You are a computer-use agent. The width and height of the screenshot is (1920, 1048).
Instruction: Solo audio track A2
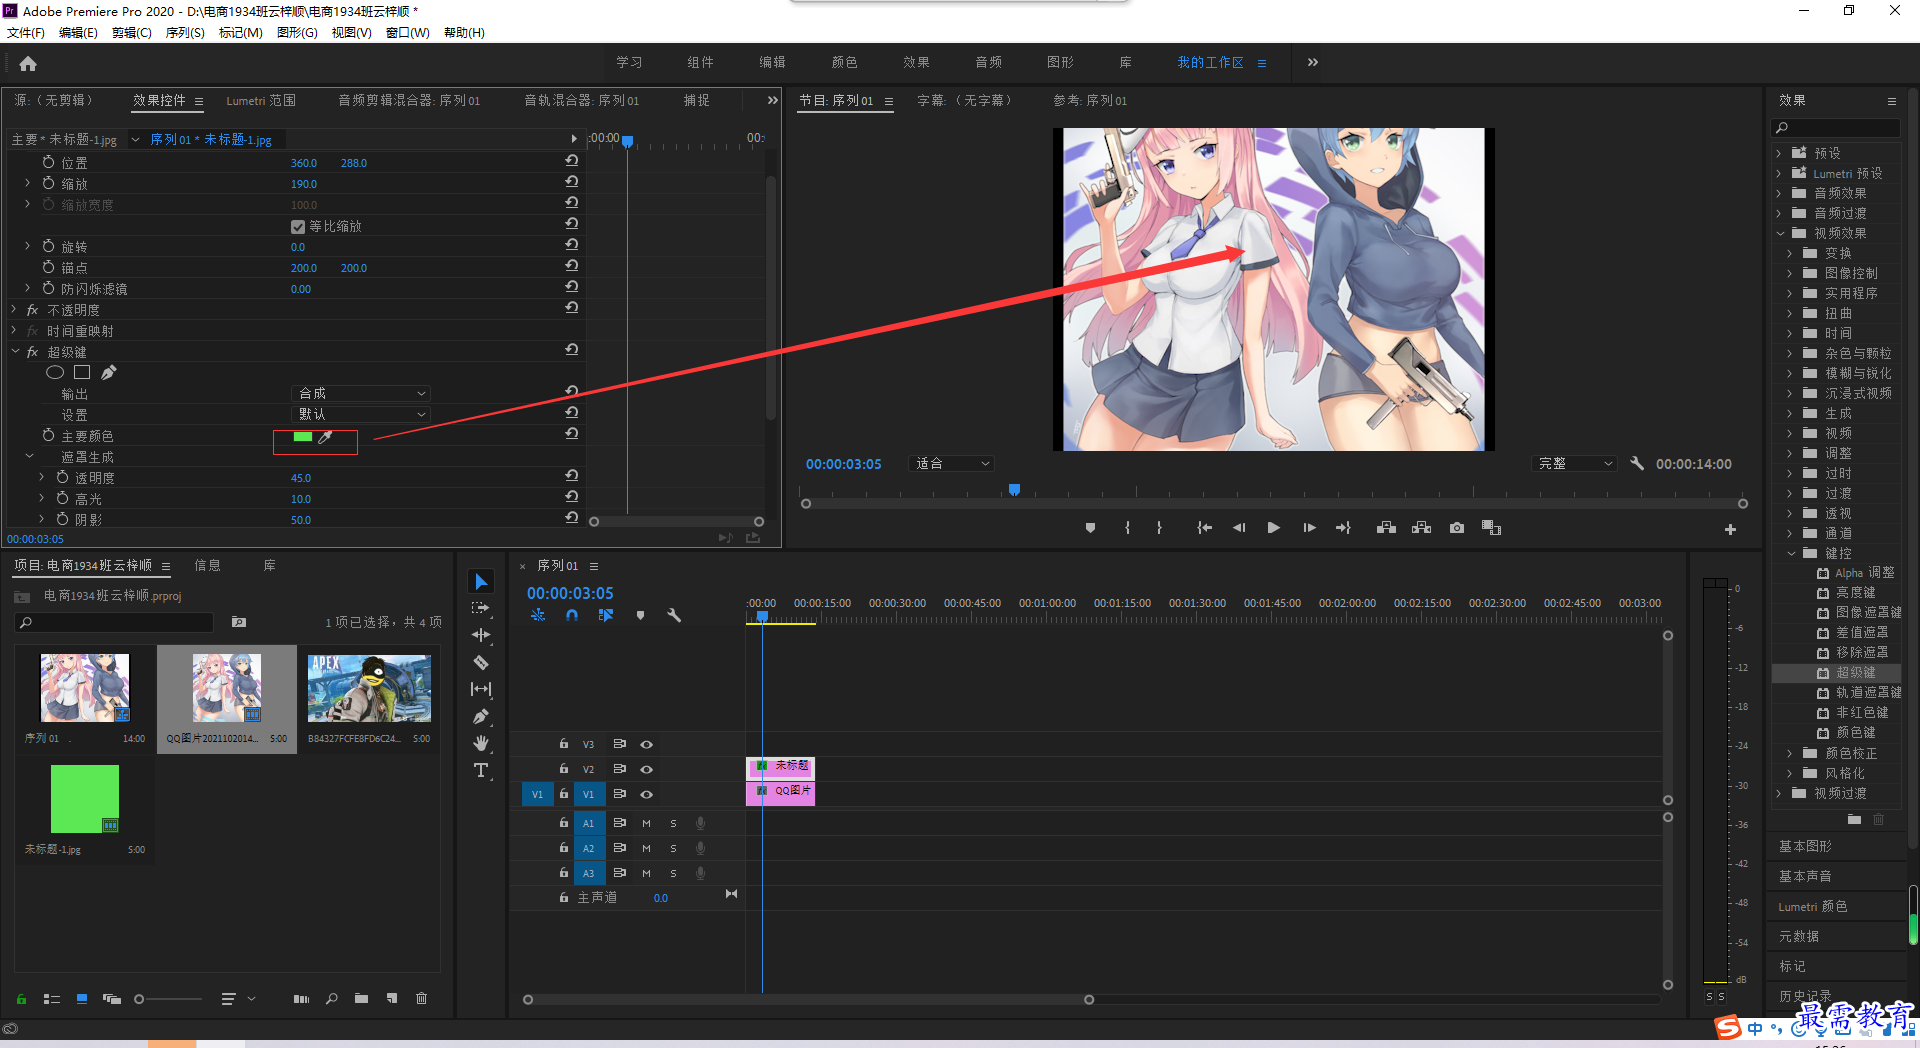[x=673, y=848]
